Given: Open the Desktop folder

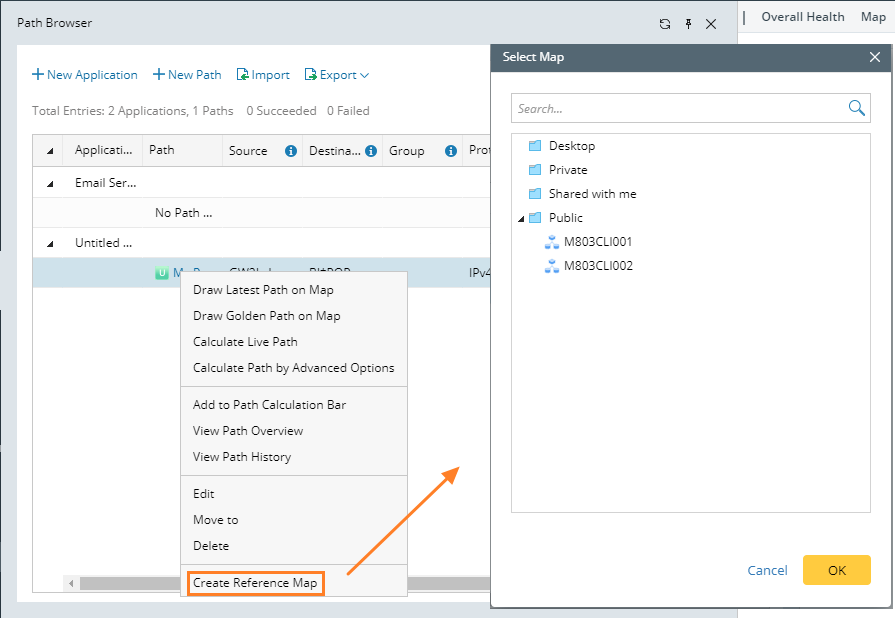Looking at the screenshot, I should pos(571,146).
